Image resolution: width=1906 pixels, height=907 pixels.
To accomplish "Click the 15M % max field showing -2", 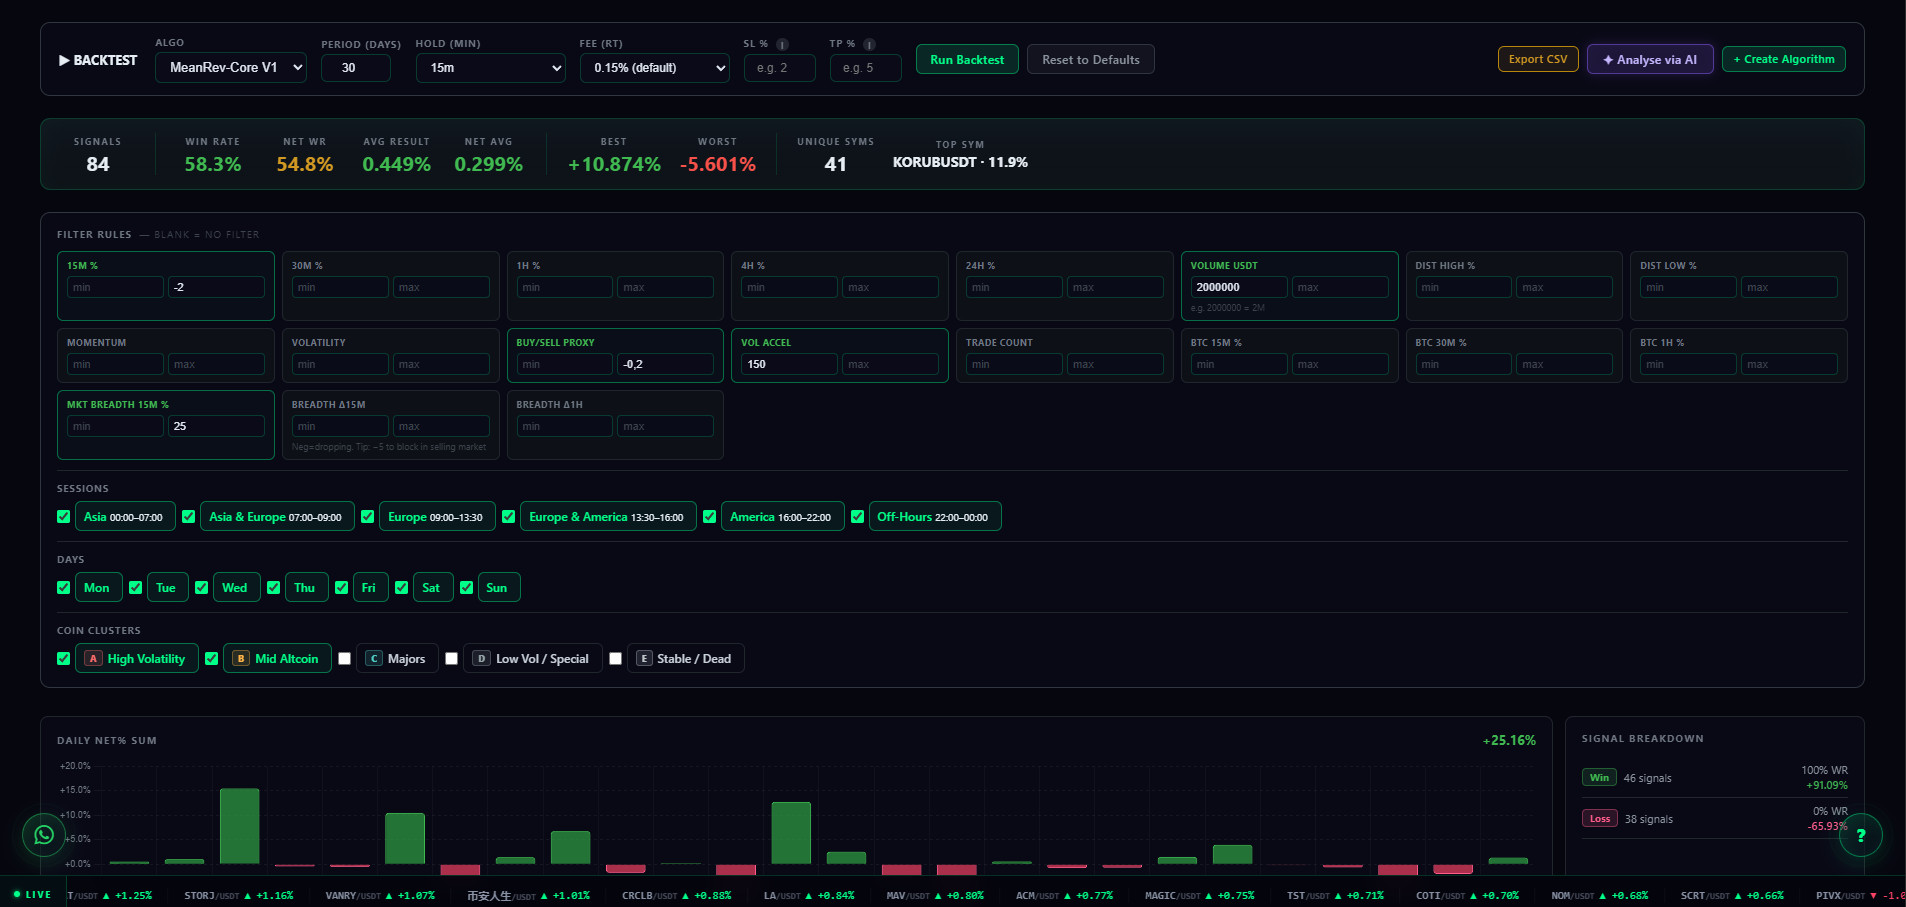I will tap(216, 287).
